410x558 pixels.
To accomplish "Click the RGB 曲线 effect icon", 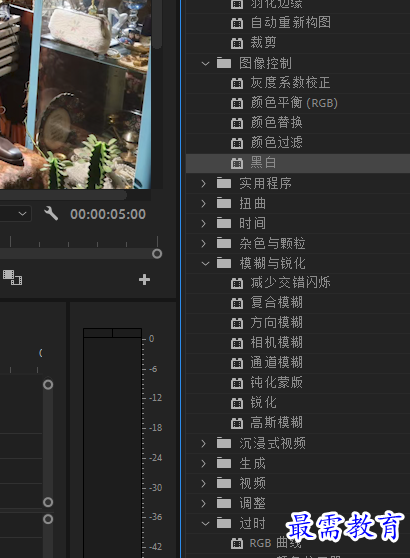I will coord(237,544).
